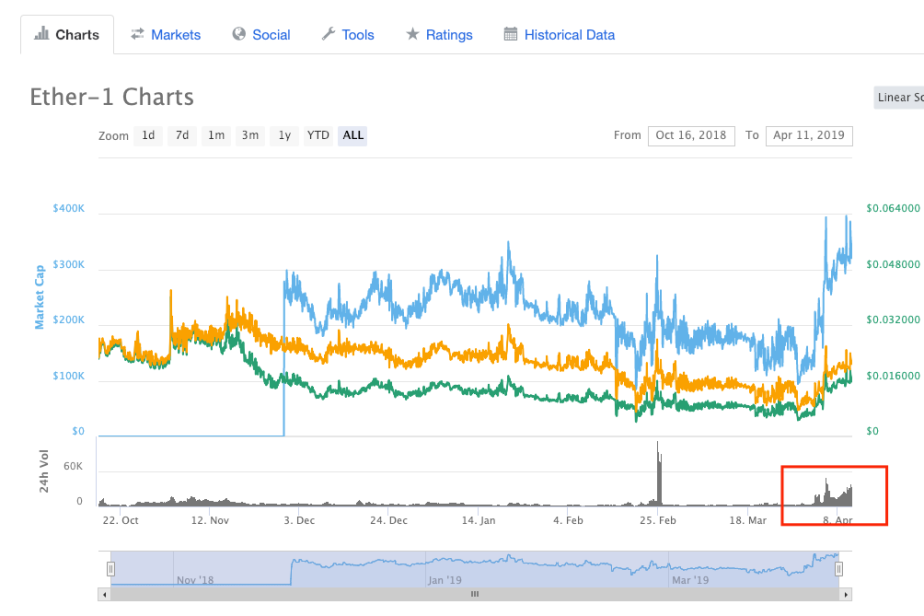Go to the Tools tab
Viewport: 924px width, 616px height.
pos(348,35)
